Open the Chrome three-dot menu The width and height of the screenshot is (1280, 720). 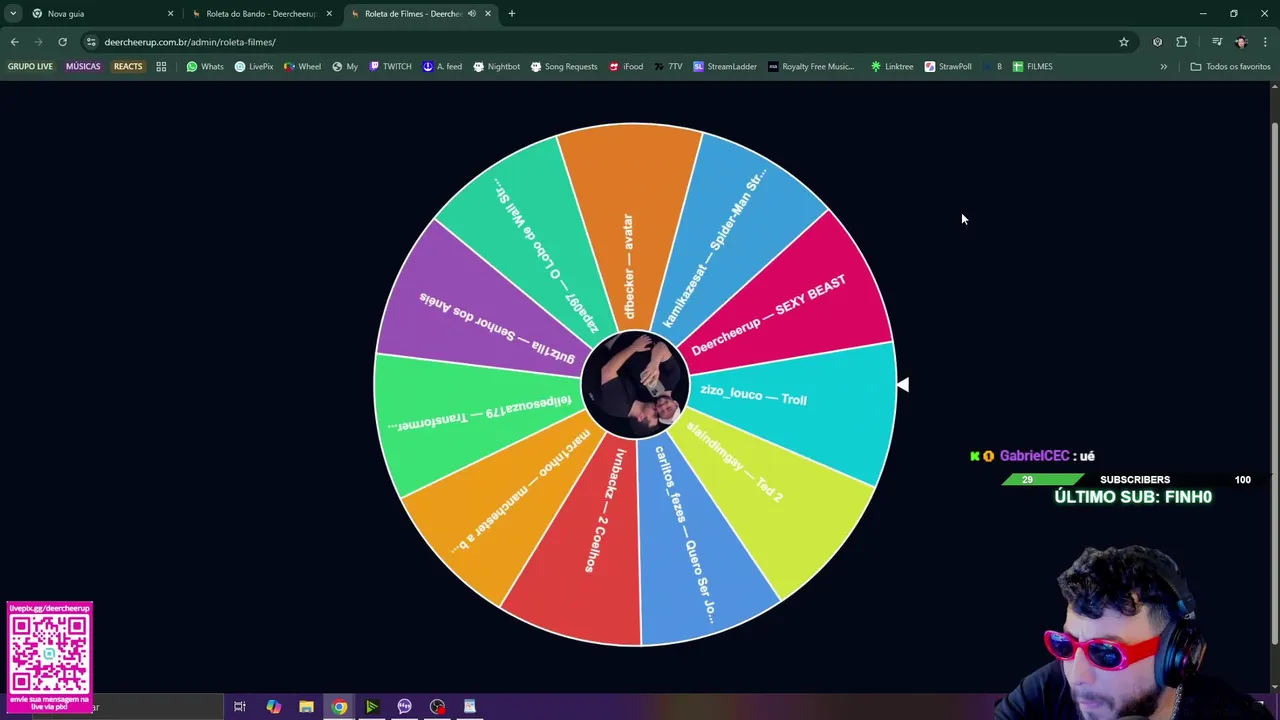point(1266,42)
